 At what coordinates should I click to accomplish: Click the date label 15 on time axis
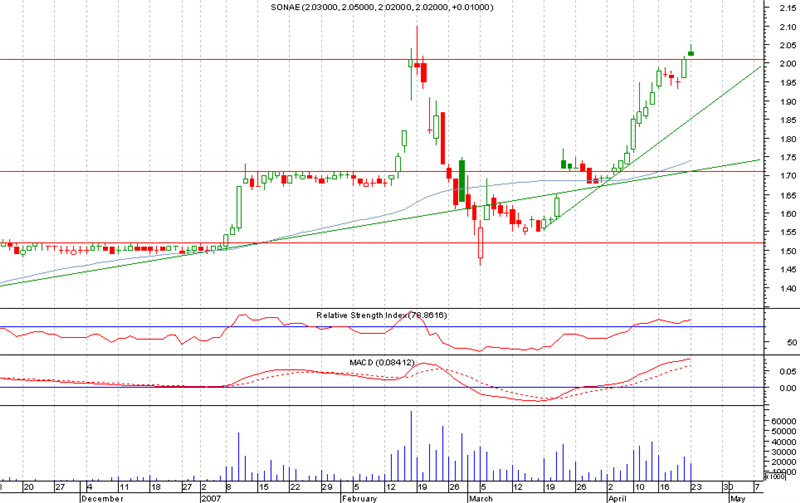click(x=263, y=487)
